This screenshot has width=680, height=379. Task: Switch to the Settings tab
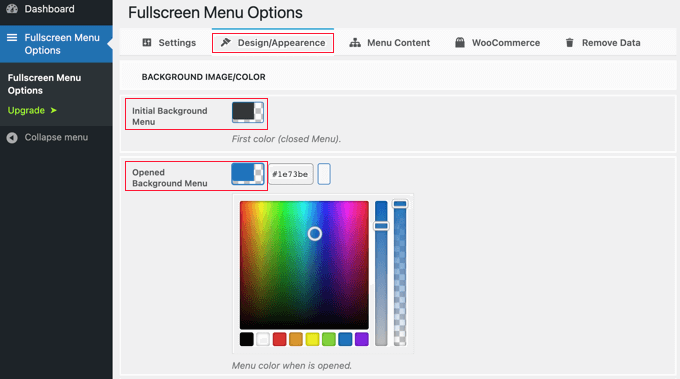(169, 43)
